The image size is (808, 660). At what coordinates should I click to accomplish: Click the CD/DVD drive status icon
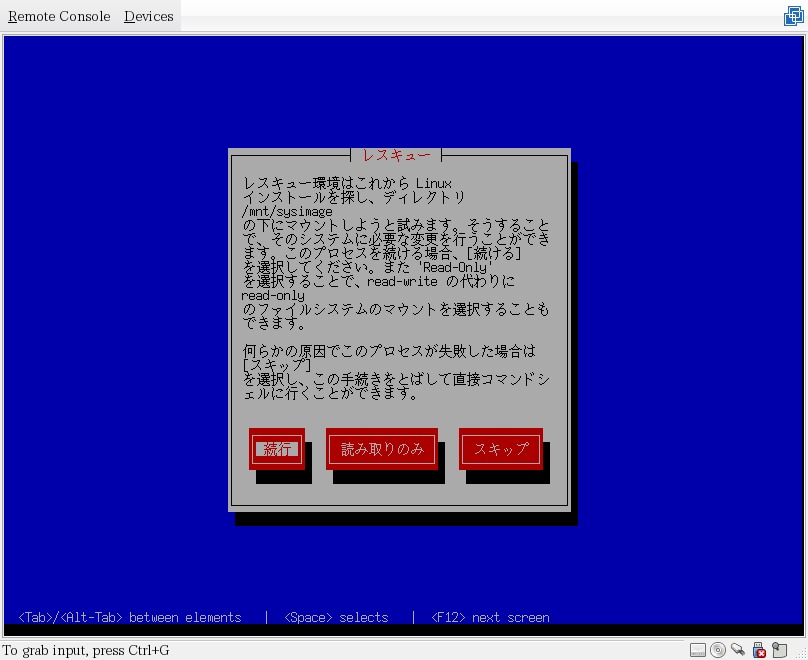pyautogui.click(x=718, y=650)
